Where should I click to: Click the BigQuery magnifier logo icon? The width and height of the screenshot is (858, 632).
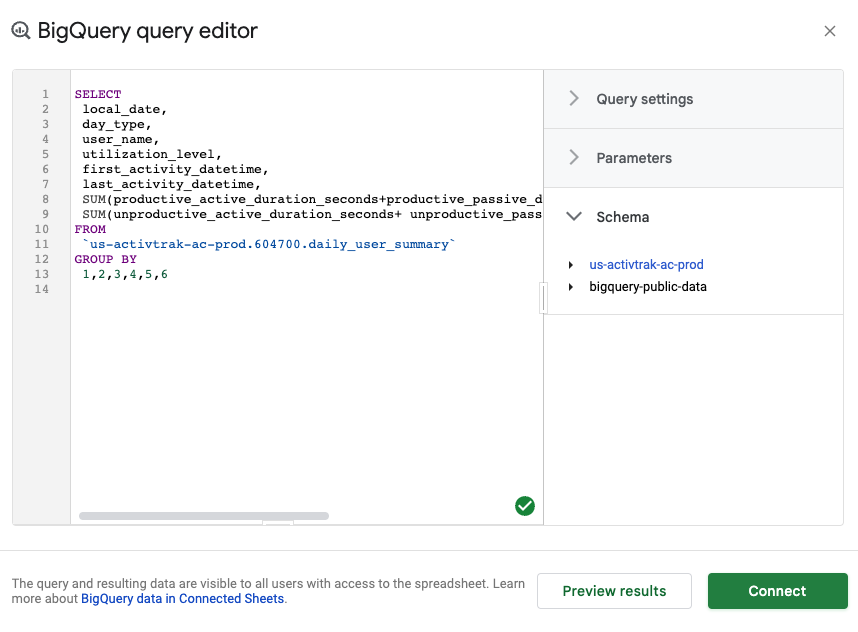pos(21,31)
